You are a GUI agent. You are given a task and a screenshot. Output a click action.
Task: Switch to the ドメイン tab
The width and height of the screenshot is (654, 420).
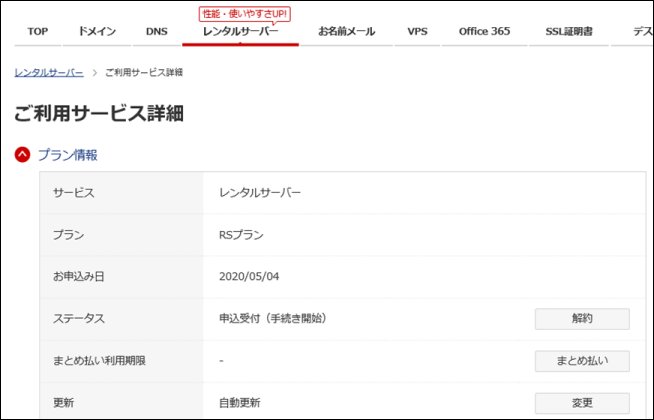point(97,32)
